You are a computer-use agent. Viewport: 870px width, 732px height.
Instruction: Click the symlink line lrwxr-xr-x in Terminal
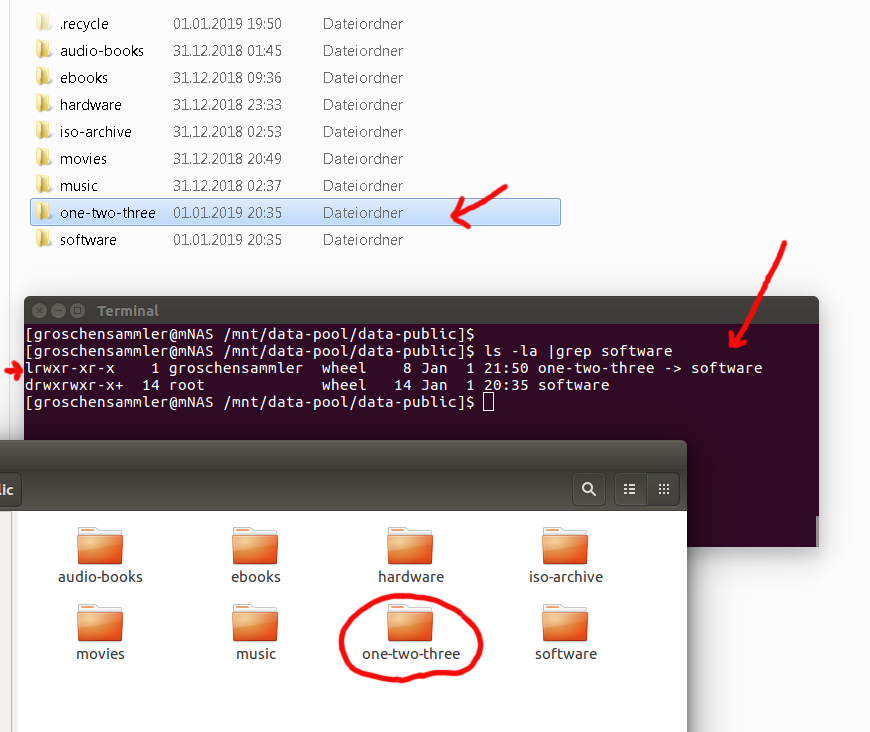pos(394,368)
